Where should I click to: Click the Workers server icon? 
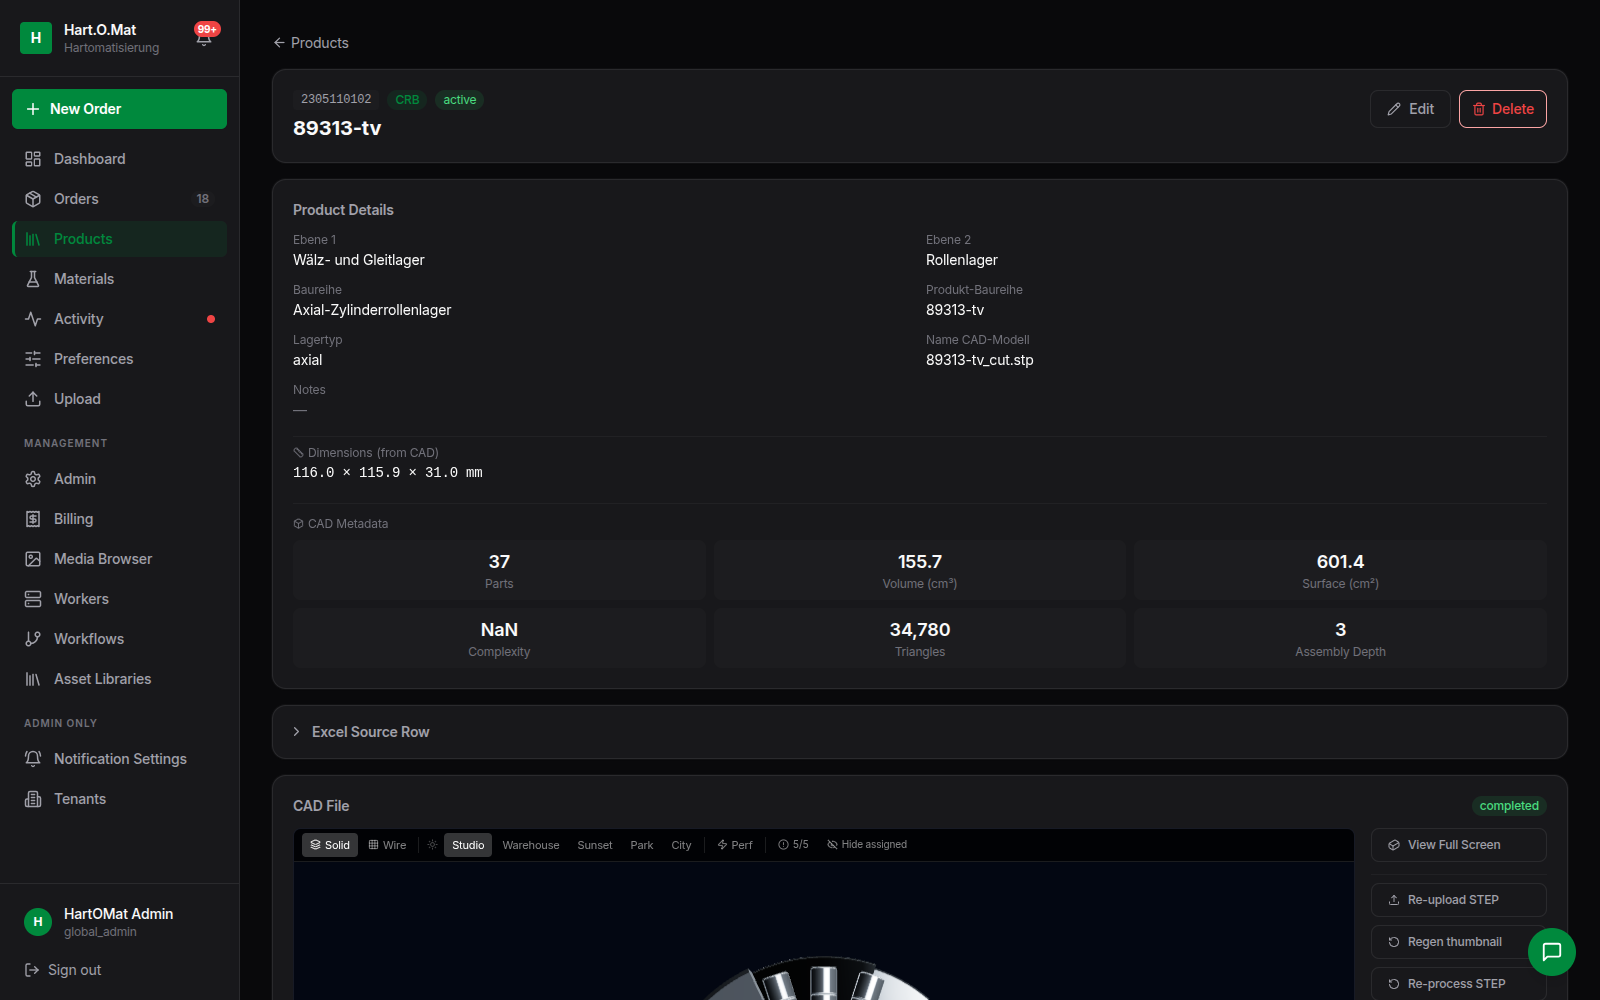coord(33,599)
